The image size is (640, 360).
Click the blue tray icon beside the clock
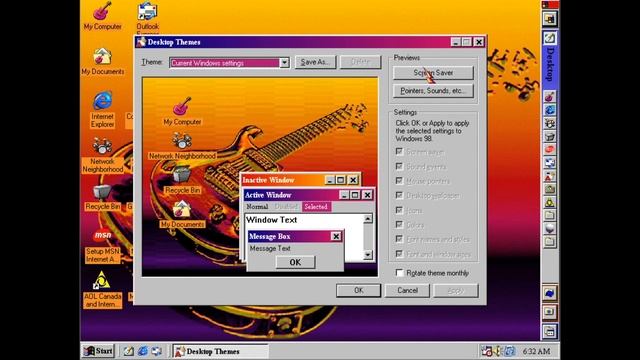[509, 351]
